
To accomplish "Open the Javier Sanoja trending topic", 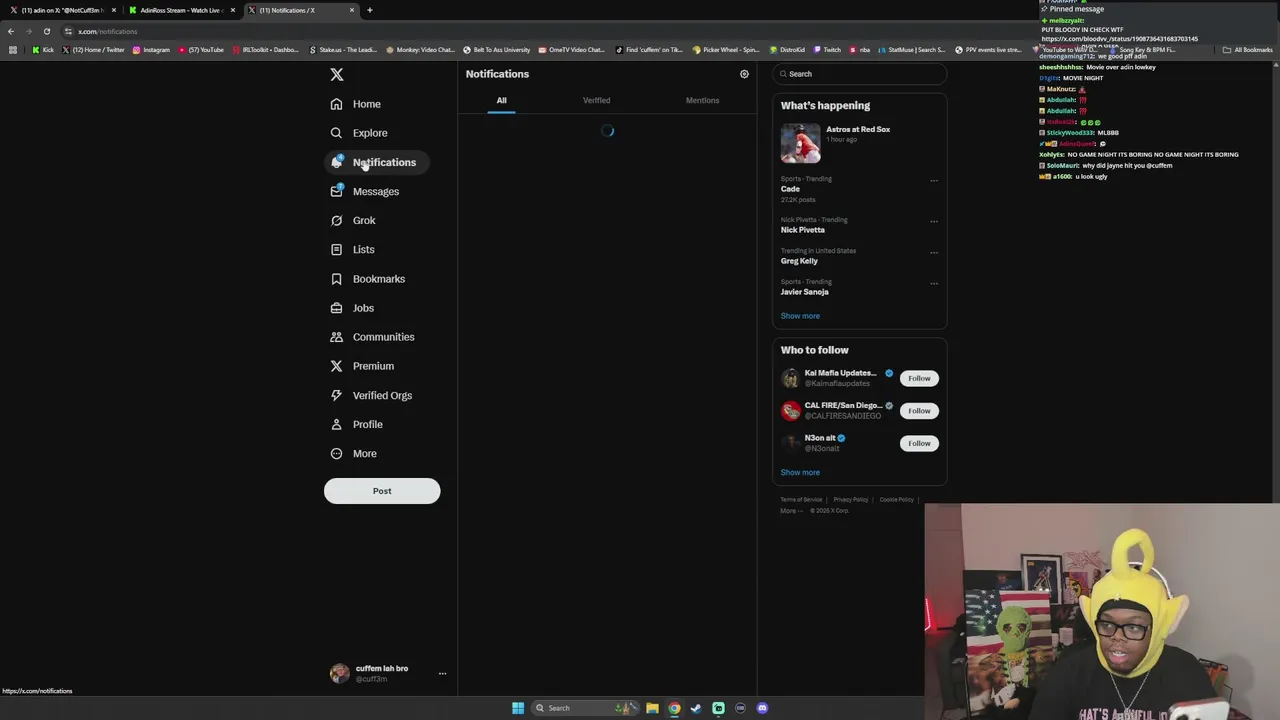I will tap(805, 292).
